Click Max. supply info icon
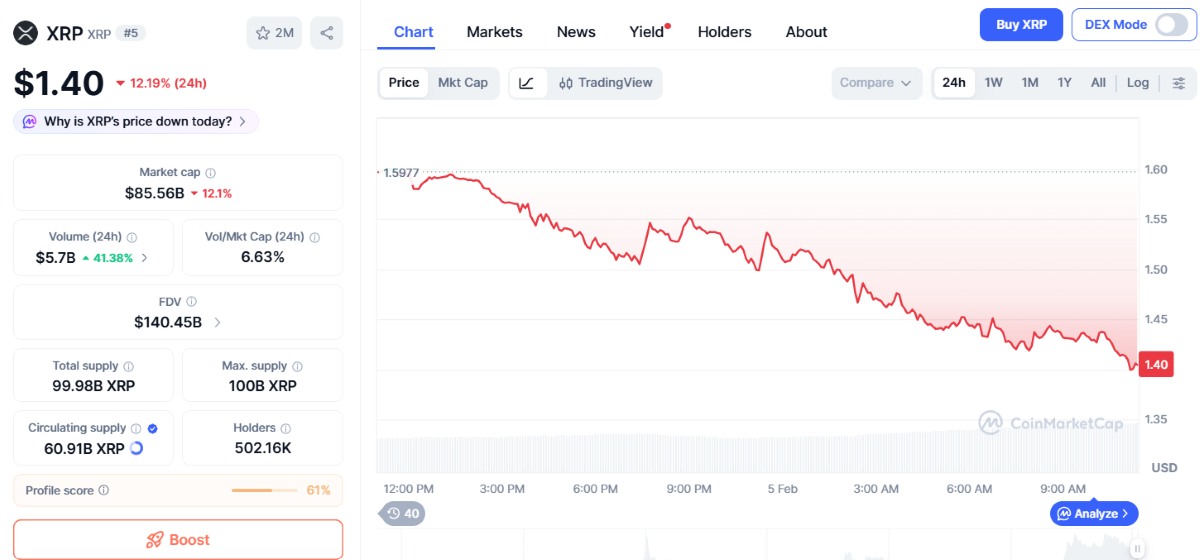The image size is (1200, 560). click(x=297, y=367)
